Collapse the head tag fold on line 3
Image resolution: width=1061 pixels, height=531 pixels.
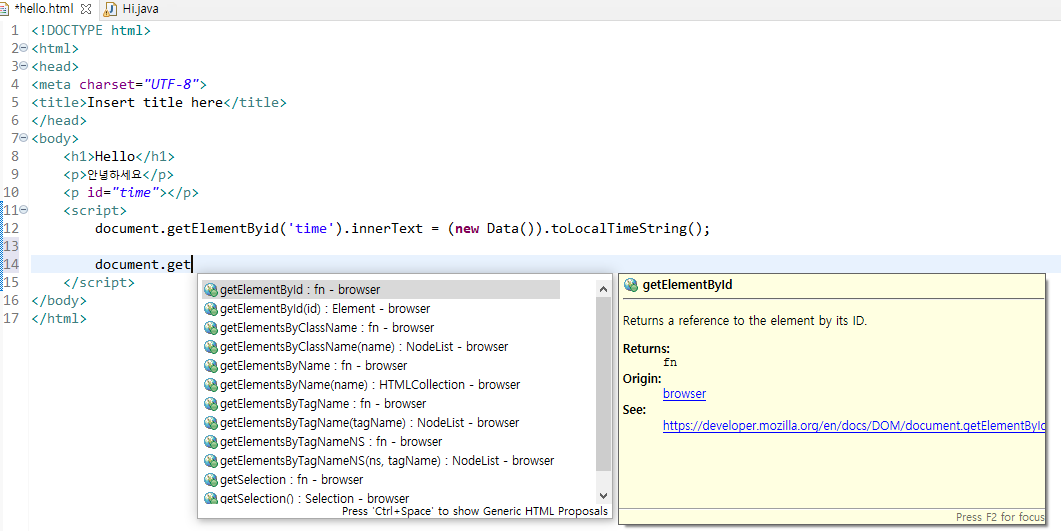[x=24, y=66]
